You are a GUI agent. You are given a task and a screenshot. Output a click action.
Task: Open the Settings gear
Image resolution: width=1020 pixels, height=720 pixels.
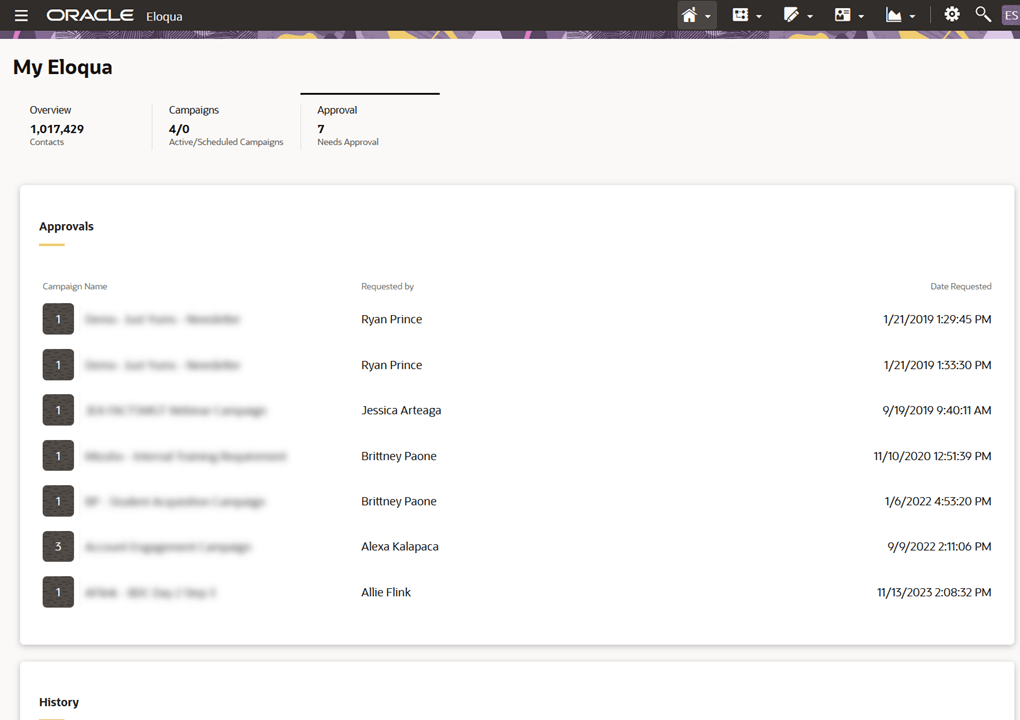click(x=952, y=14)
